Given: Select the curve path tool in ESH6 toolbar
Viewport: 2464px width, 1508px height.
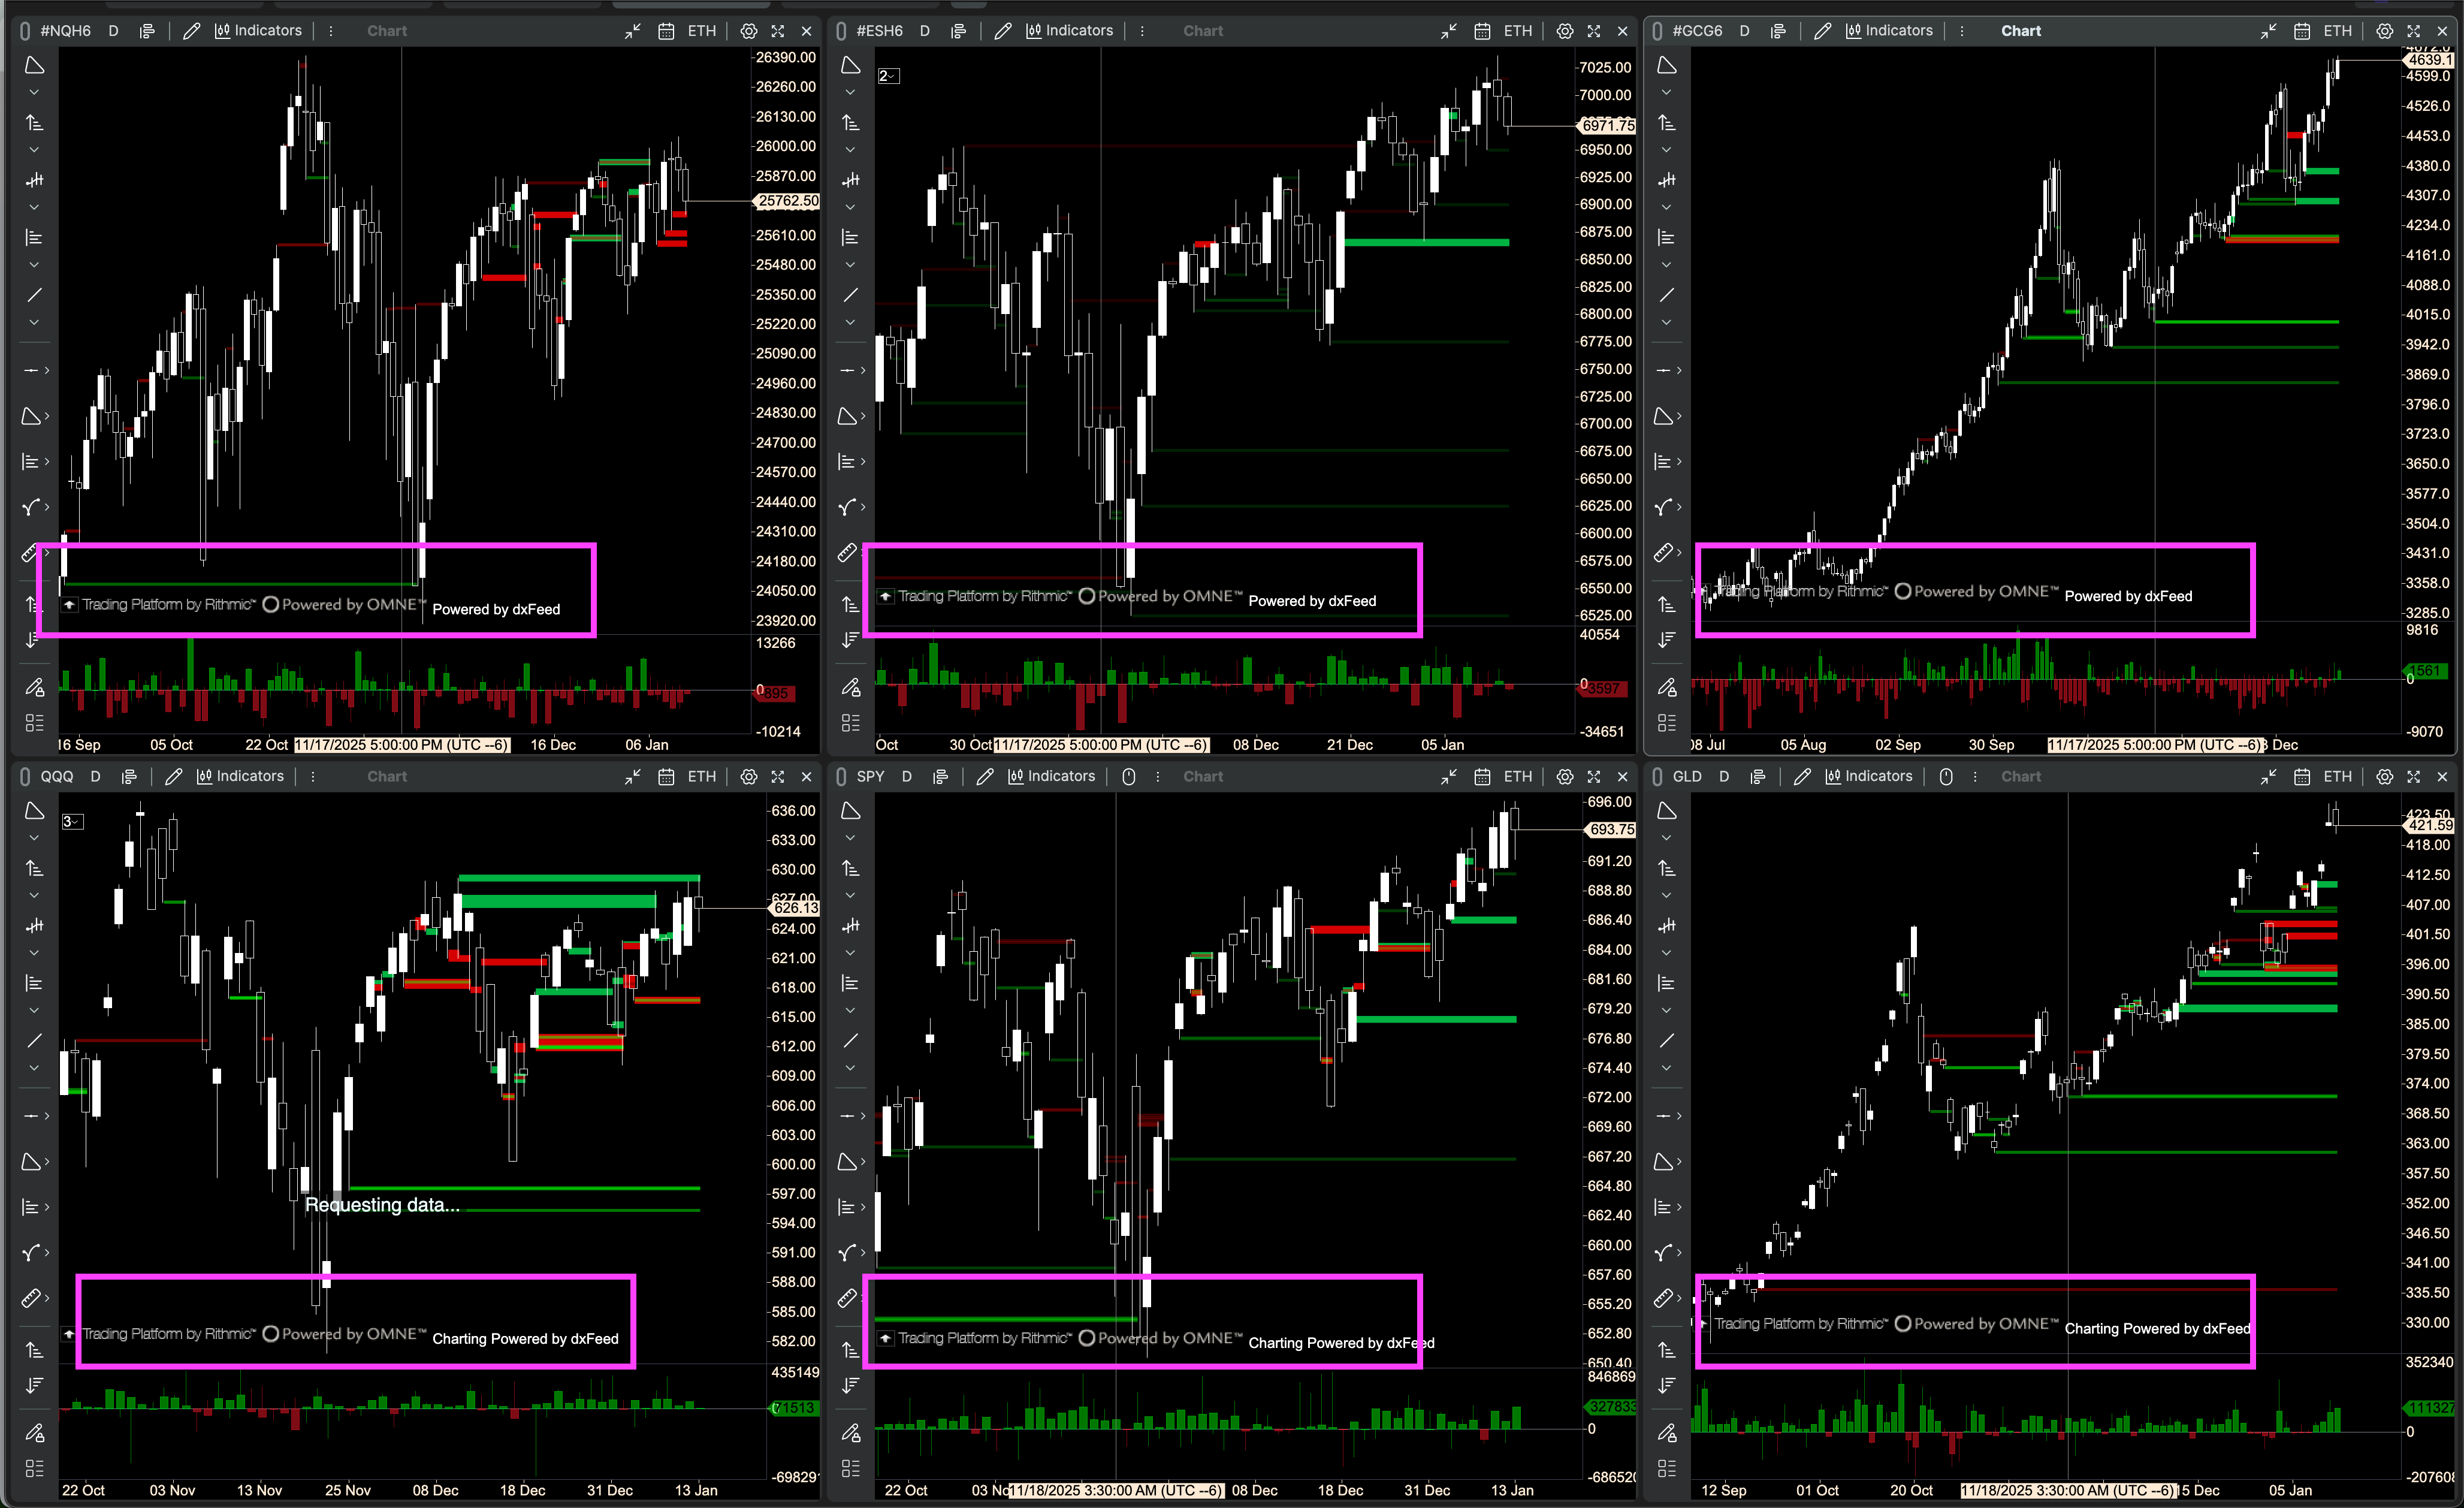Looking at the screenshot, I should click(x=847, y=507).
